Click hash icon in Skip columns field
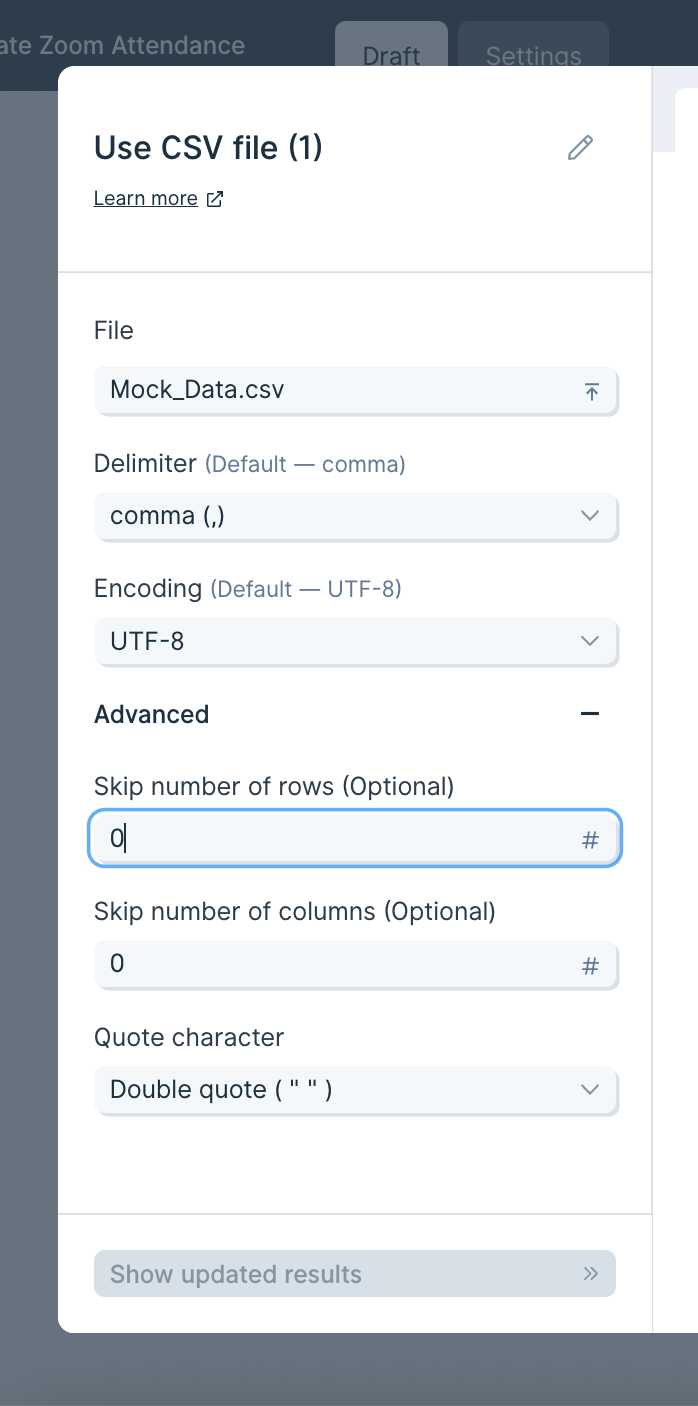This screenshot has width=698, height=1406. [590, 966]
